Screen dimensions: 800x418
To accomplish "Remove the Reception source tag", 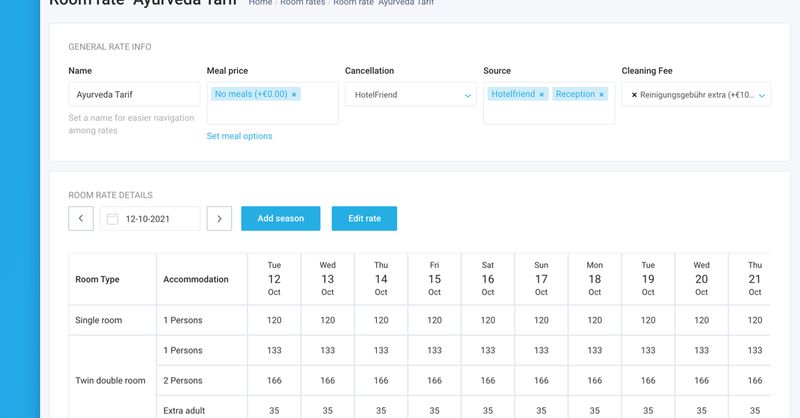I will [x=602, y=94].
